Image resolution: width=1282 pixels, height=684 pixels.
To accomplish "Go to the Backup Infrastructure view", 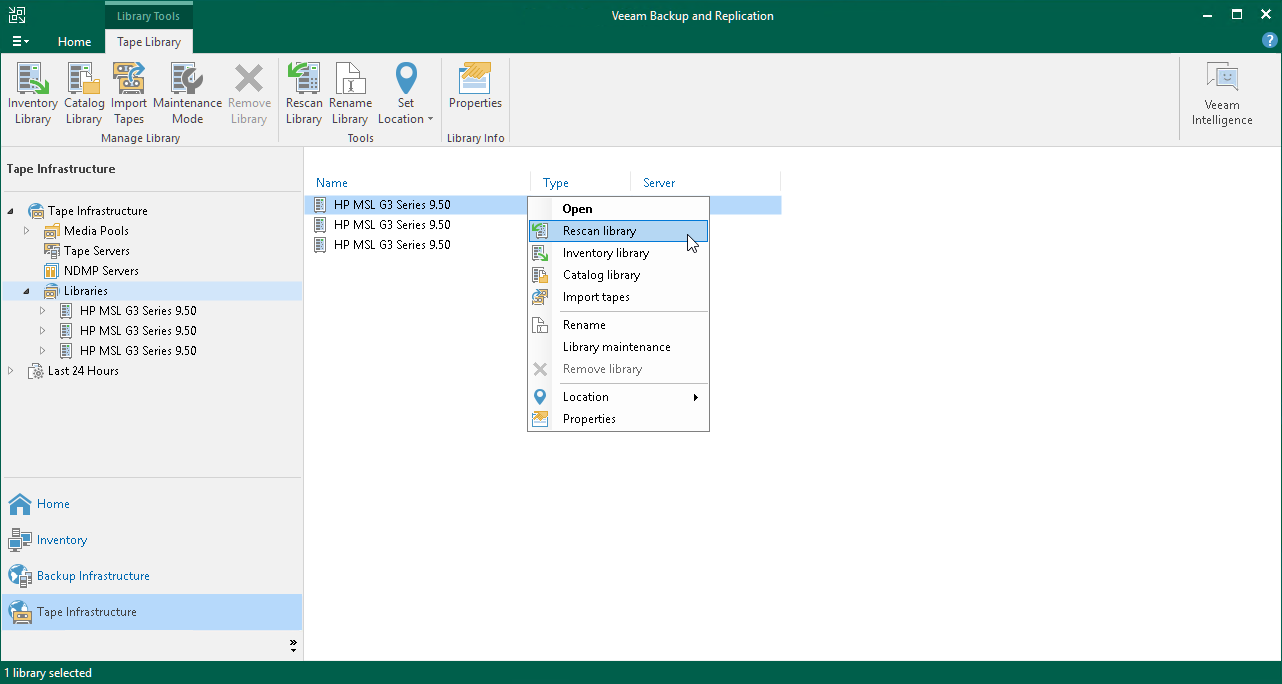I will coord(93,576).
